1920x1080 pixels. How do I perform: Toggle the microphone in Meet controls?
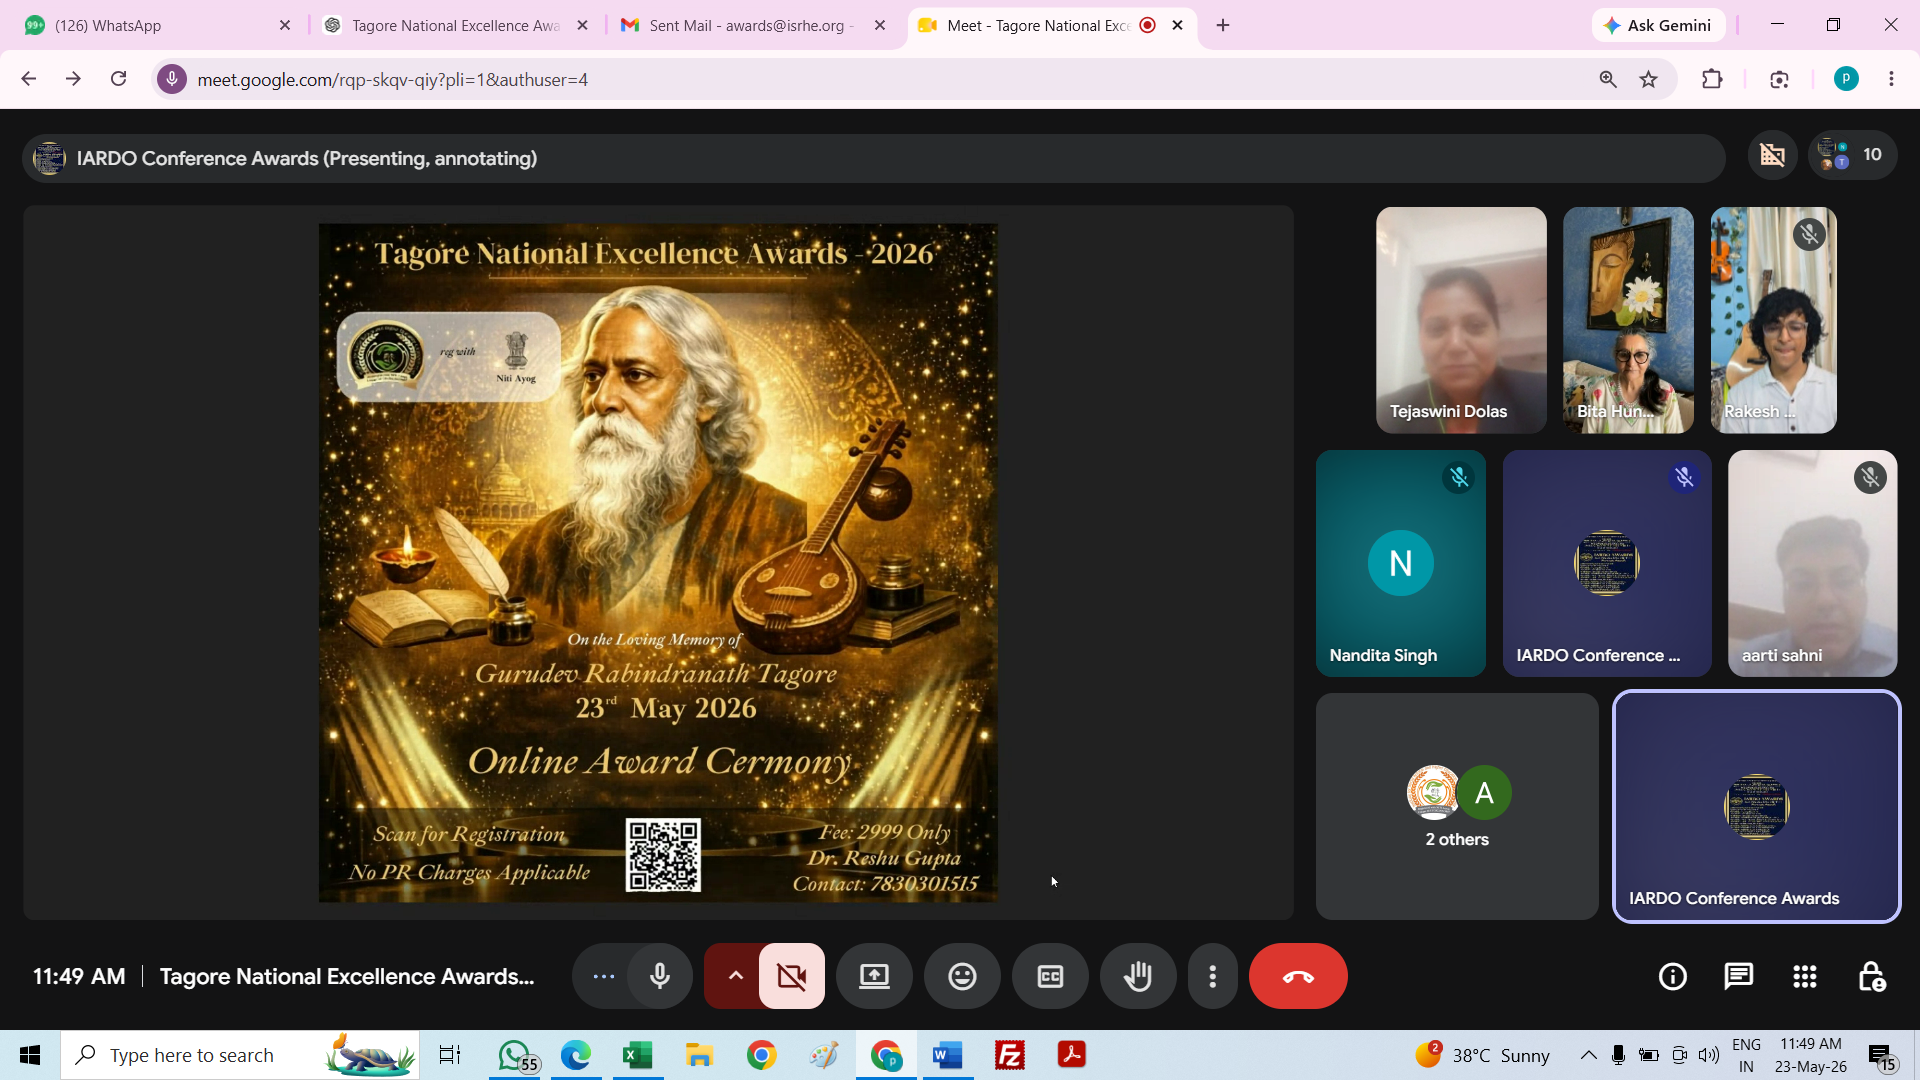point(660,976)
